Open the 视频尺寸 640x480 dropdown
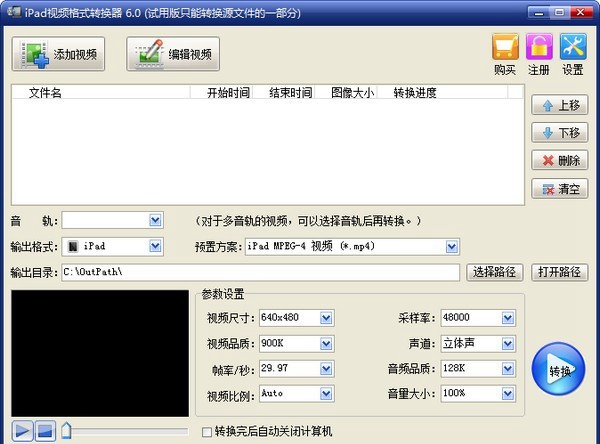 [326, 318]
